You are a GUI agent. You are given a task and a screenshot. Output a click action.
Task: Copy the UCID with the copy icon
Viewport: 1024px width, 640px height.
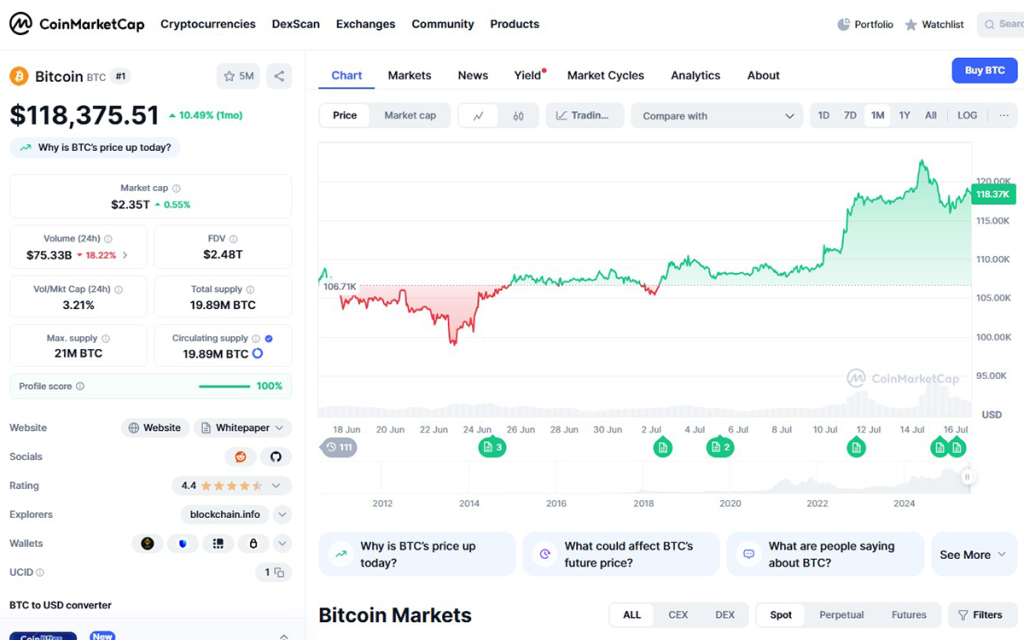tap(280, 573)
